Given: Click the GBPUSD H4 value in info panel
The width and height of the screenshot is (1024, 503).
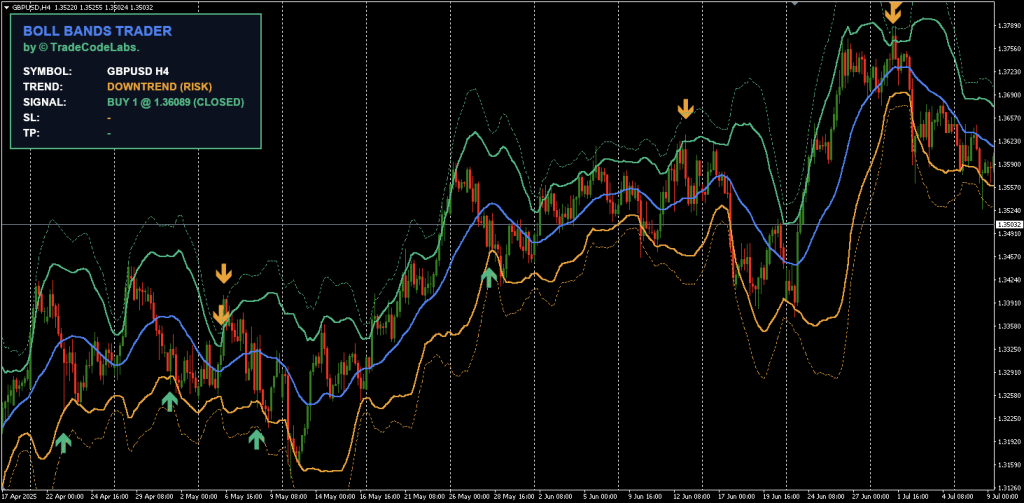Looking at the screenshot, I should pos(138,71).
